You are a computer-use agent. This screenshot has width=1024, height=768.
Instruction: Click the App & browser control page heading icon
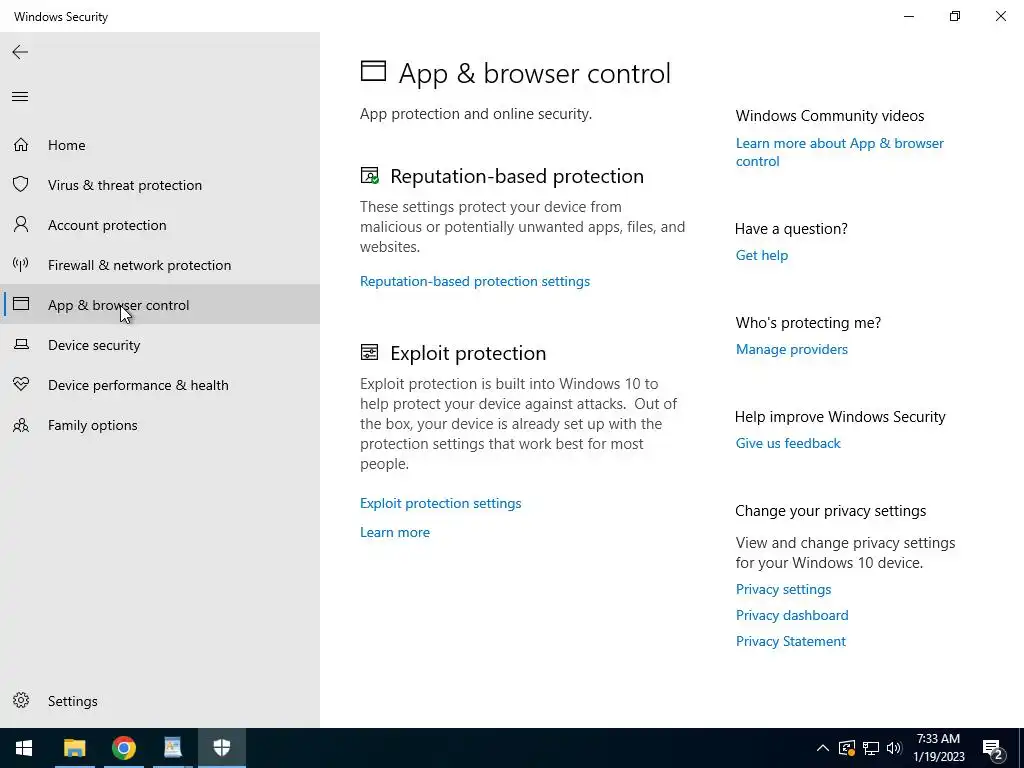click(x=374, y=71)
